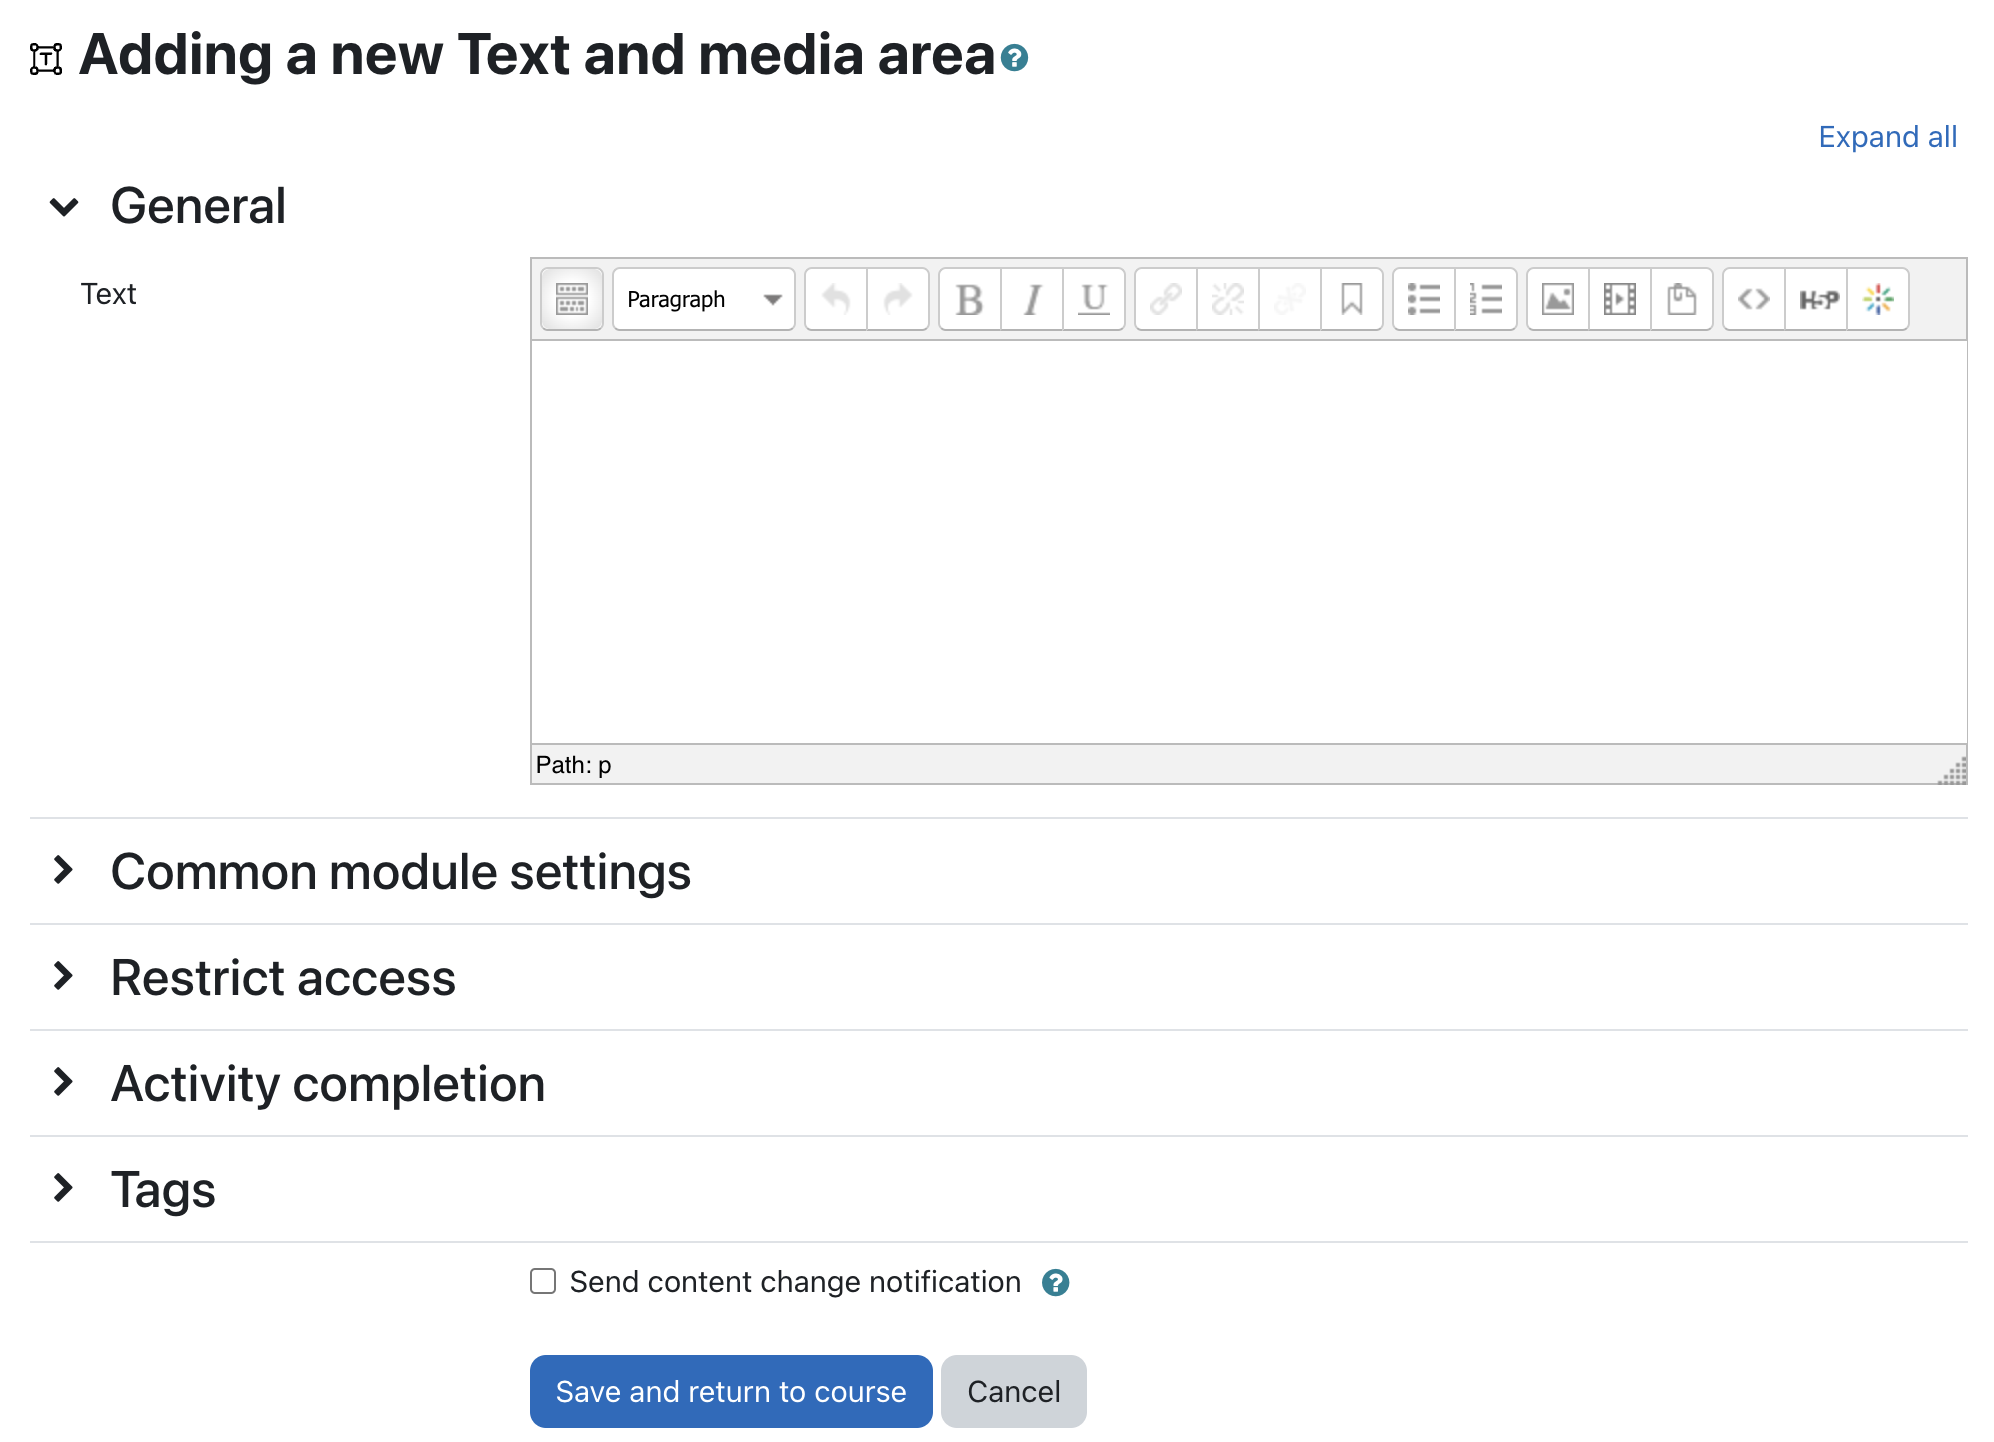
Task: Open the insert image dialog
Action: [x=1558, y=299]
